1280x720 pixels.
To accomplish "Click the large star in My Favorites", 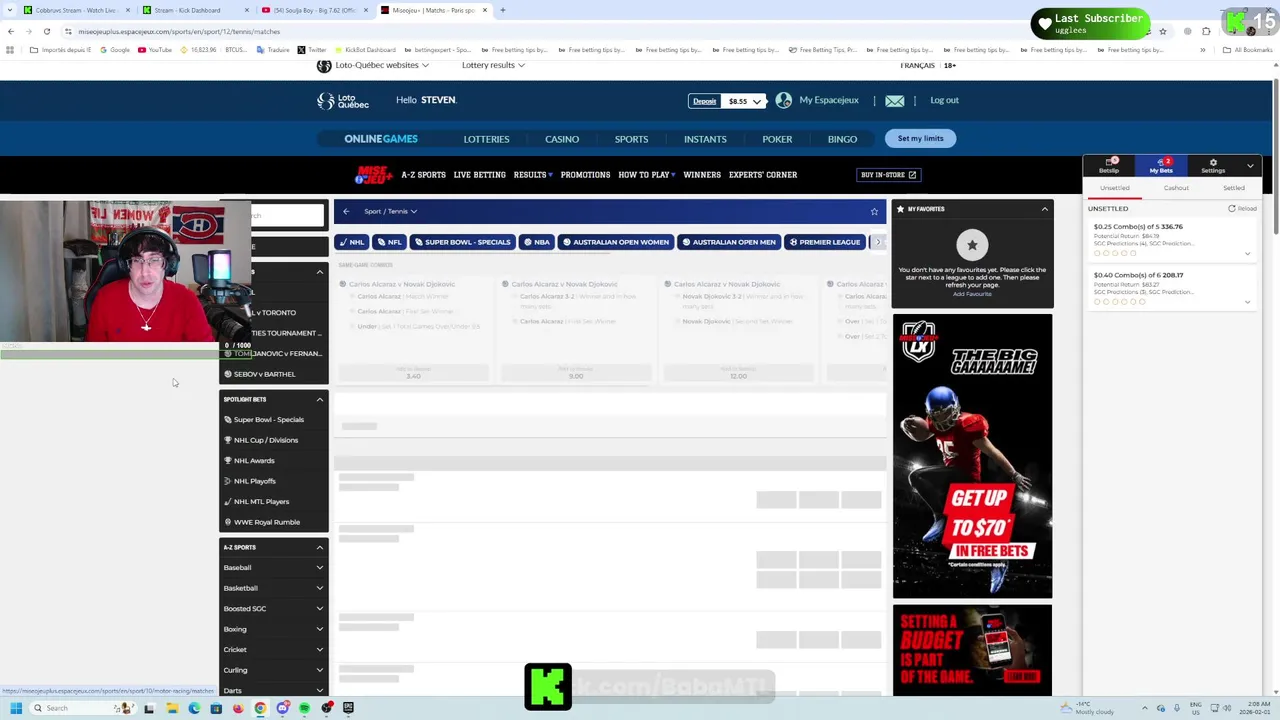I will tap(972, 245).
